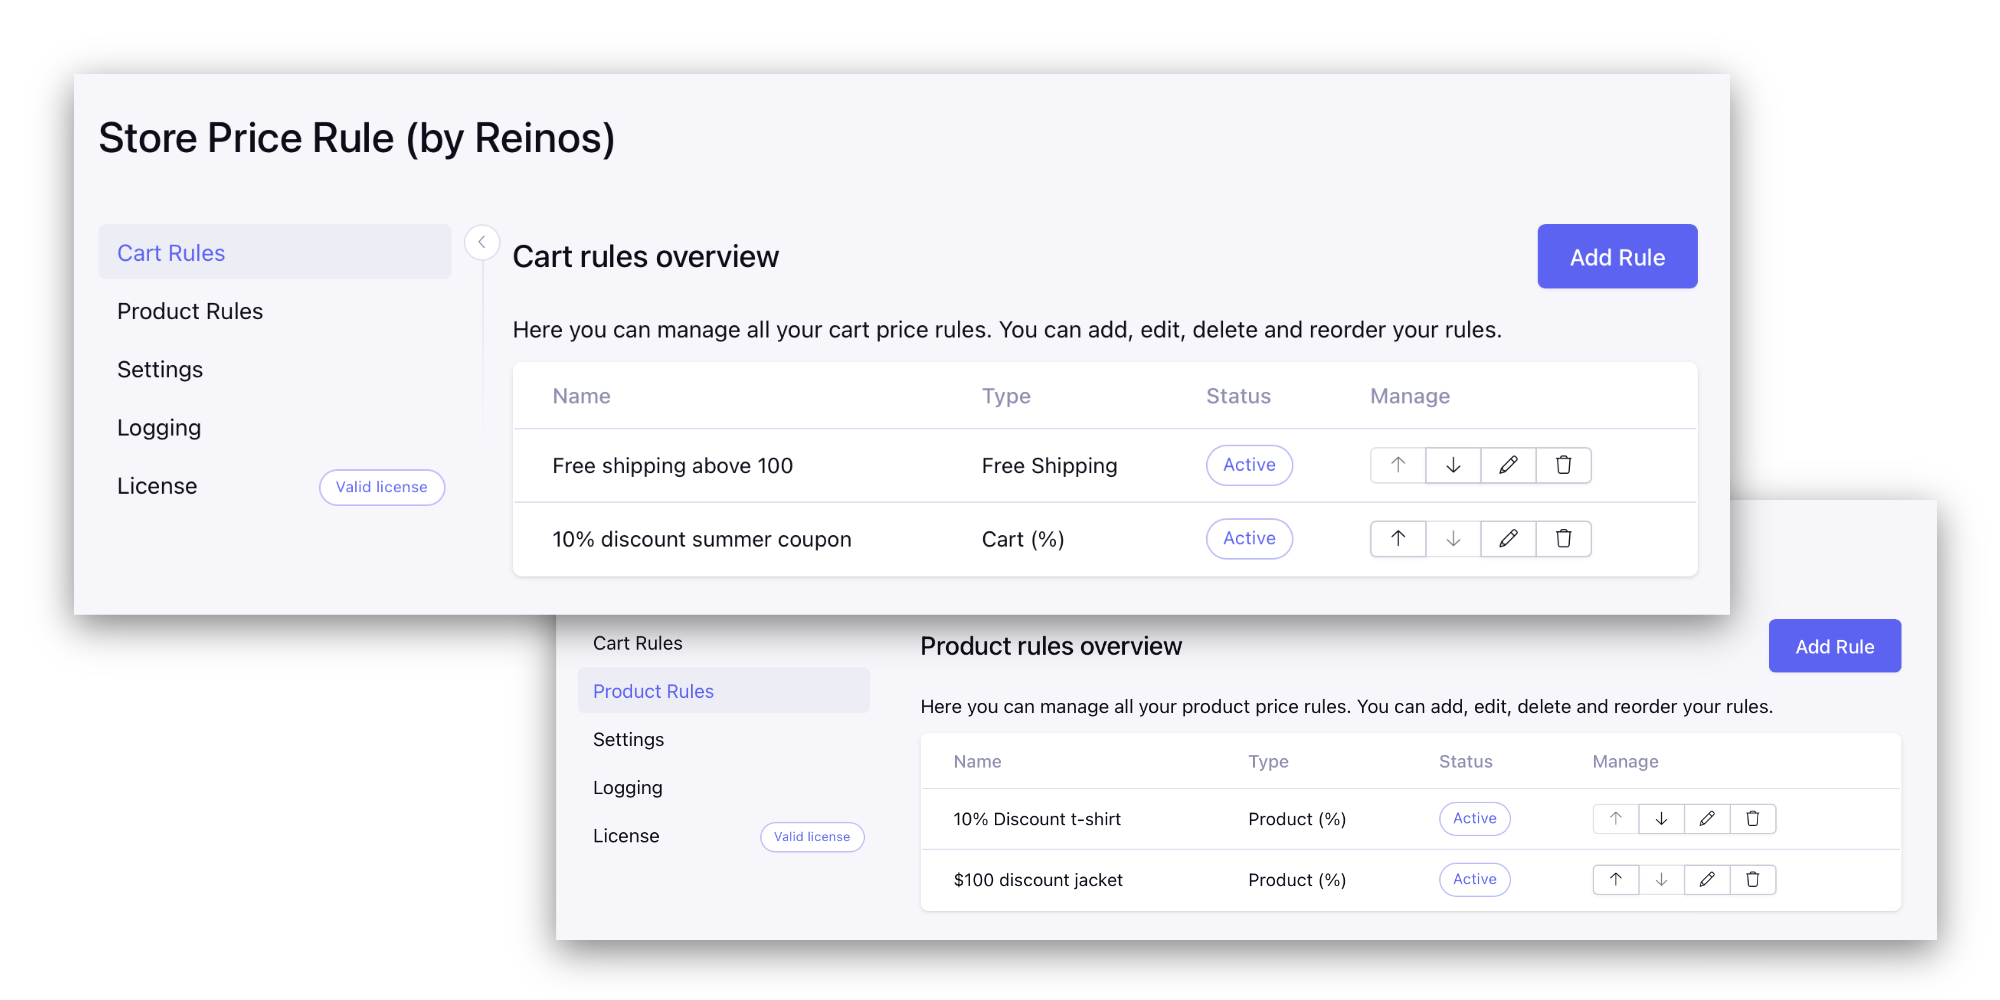The image size is (2000, 1000).
Task: Select Cart Rules in the lower sidebar
Action: point(637,643)
